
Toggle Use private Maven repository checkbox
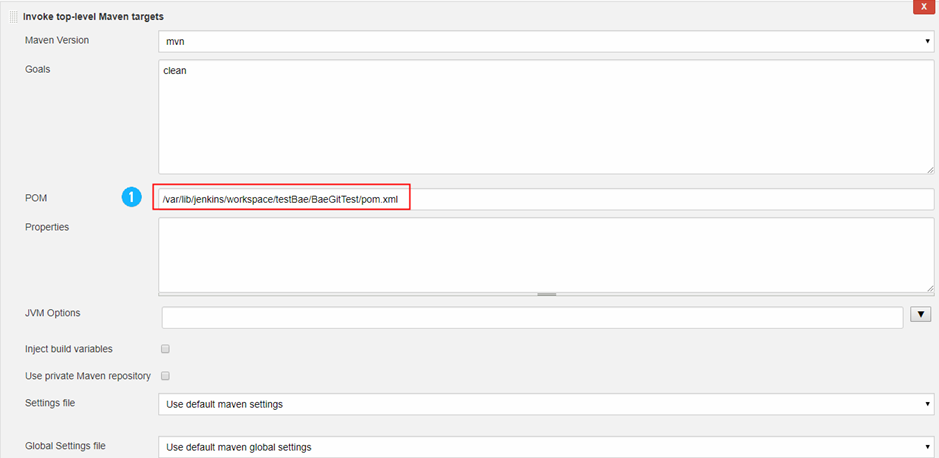[166, 376]
